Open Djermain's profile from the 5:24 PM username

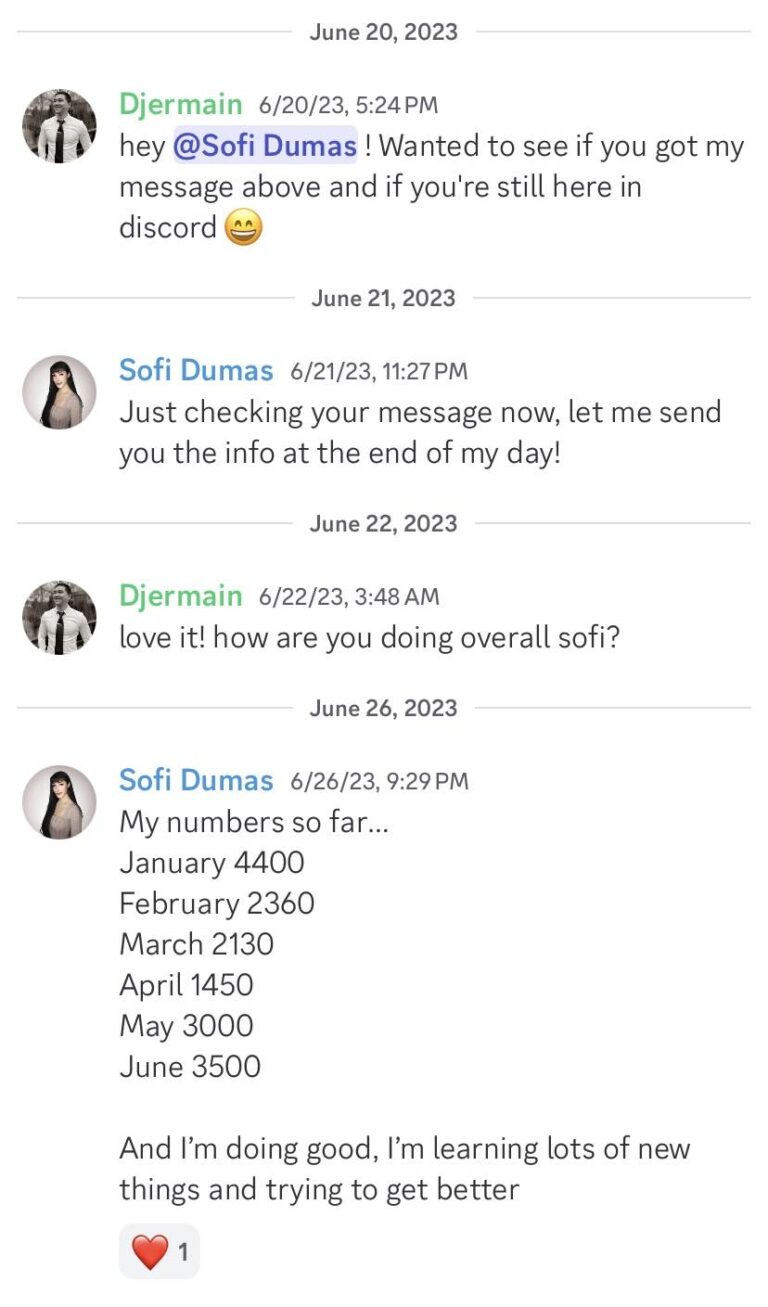pos(180,104)
